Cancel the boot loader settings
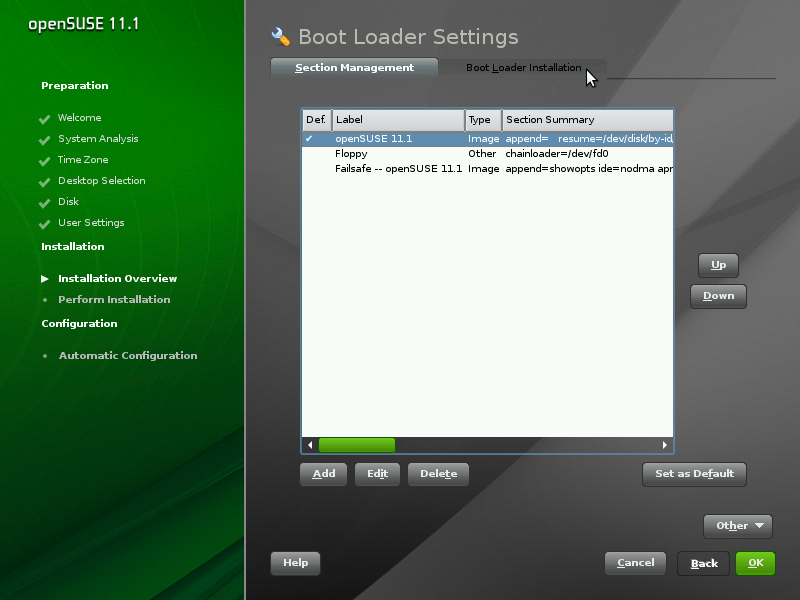The image size is (800, 600). (635, 563)
